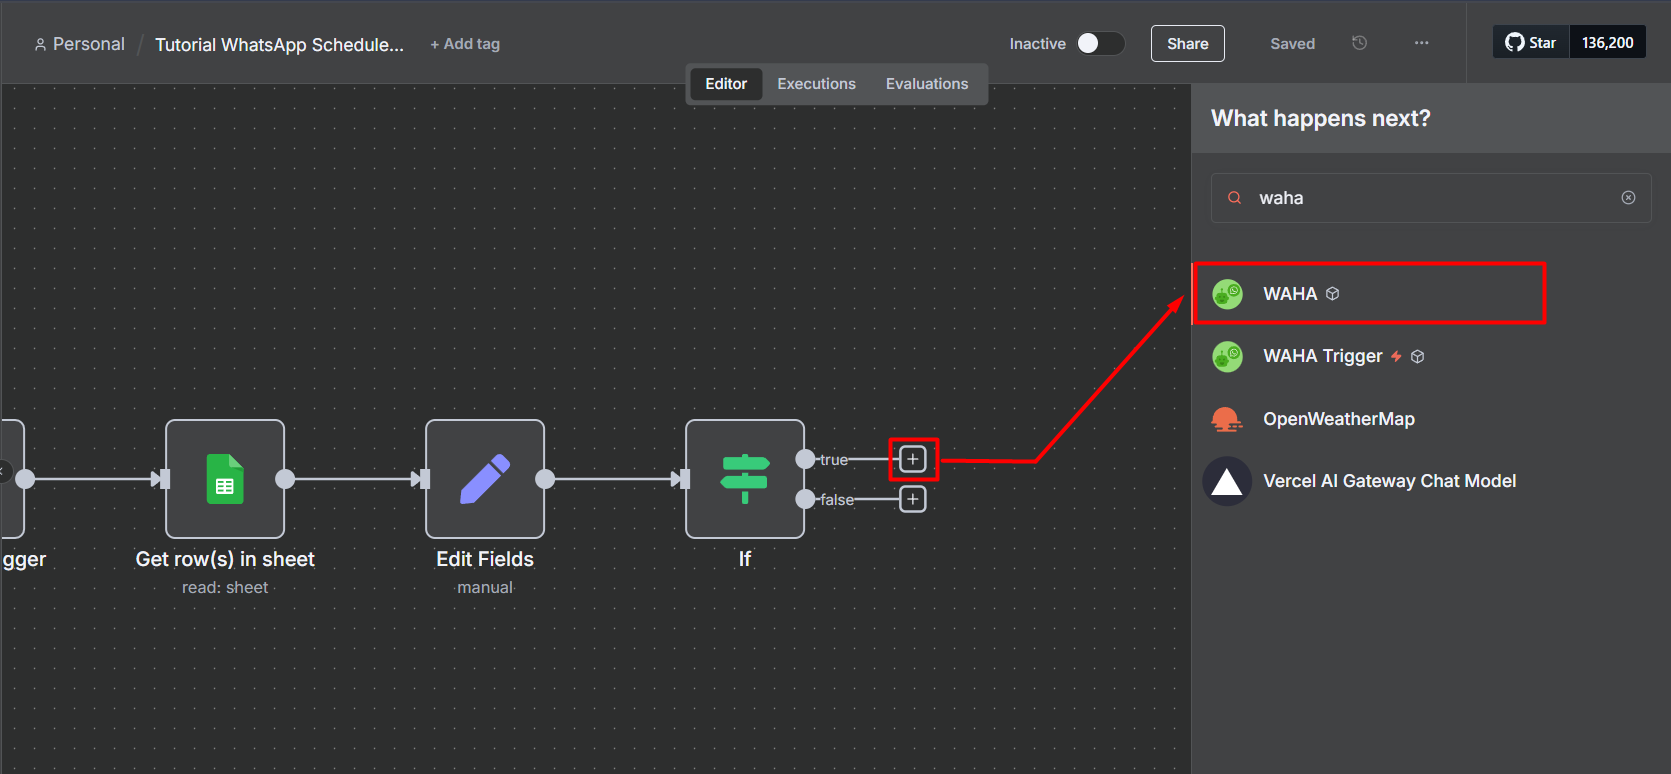Viewport: 1671px width, 774px height.
Task: Toggle the workflow Inactive switch
Action: click(1100, 43)
